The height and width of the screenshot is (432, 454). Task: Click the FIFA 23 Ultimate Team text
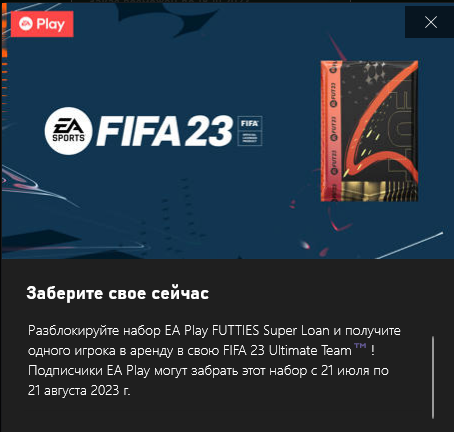[x=287, y=351]
